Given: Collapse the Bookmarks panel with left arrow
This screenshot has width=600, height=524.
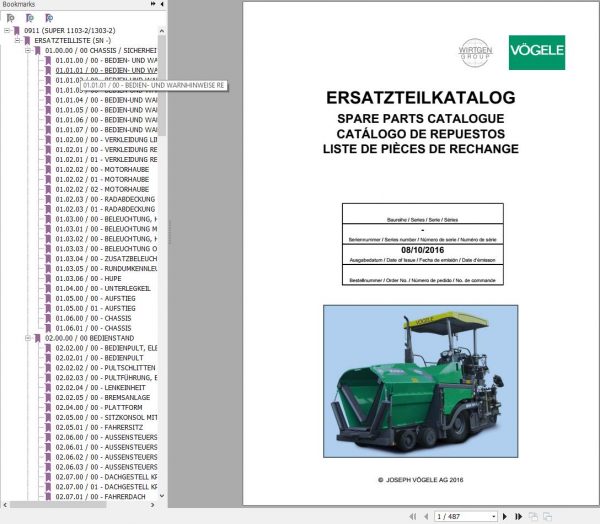Looking at the screenshot, I should 162,4.
